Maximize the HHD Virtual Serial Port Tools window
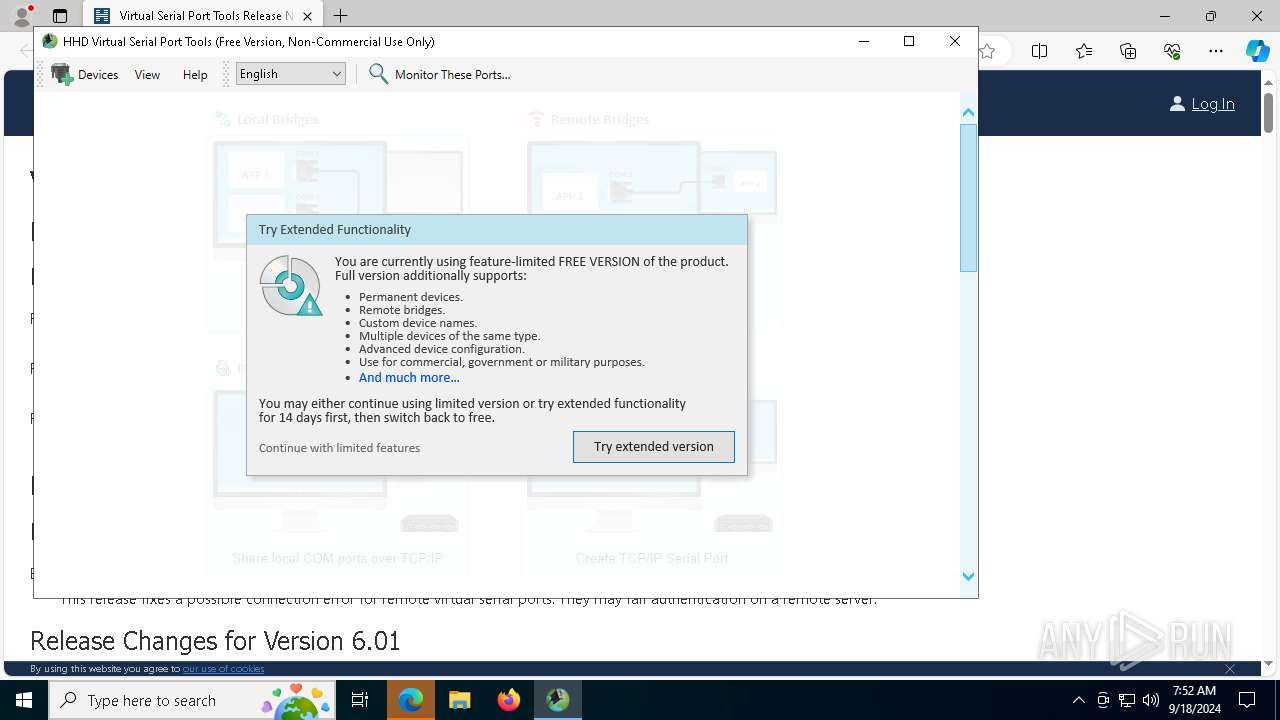 click(x=909, y=41)
